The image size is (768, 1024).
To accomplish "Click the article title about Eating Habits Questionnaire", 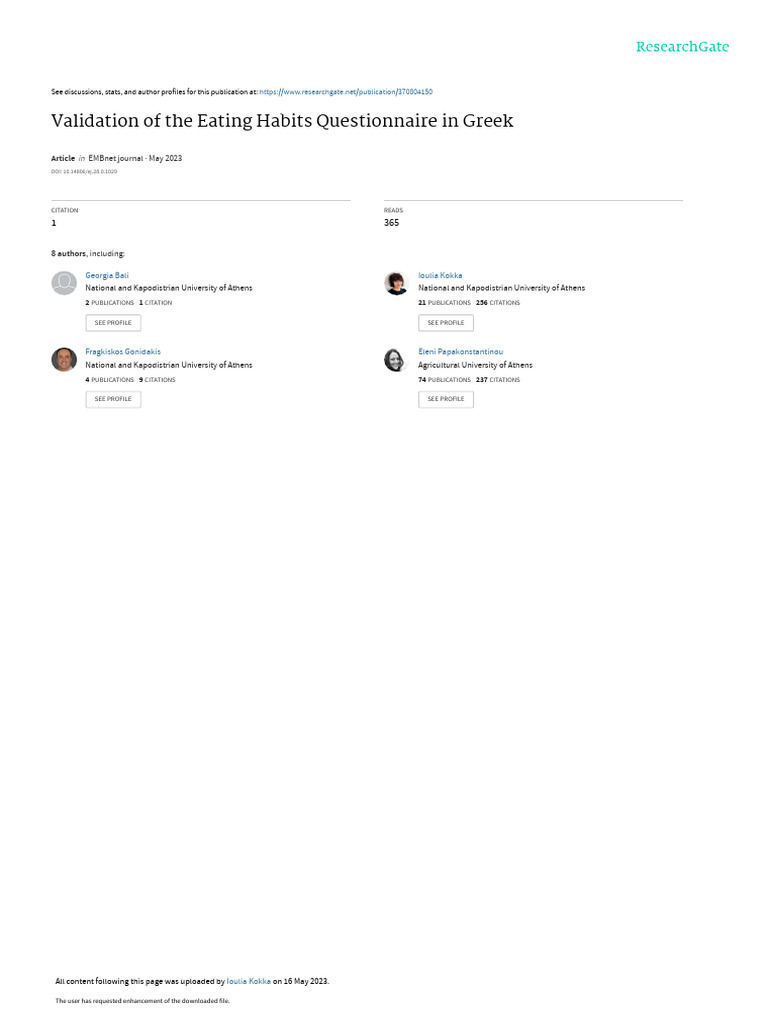I will [282, 121].
